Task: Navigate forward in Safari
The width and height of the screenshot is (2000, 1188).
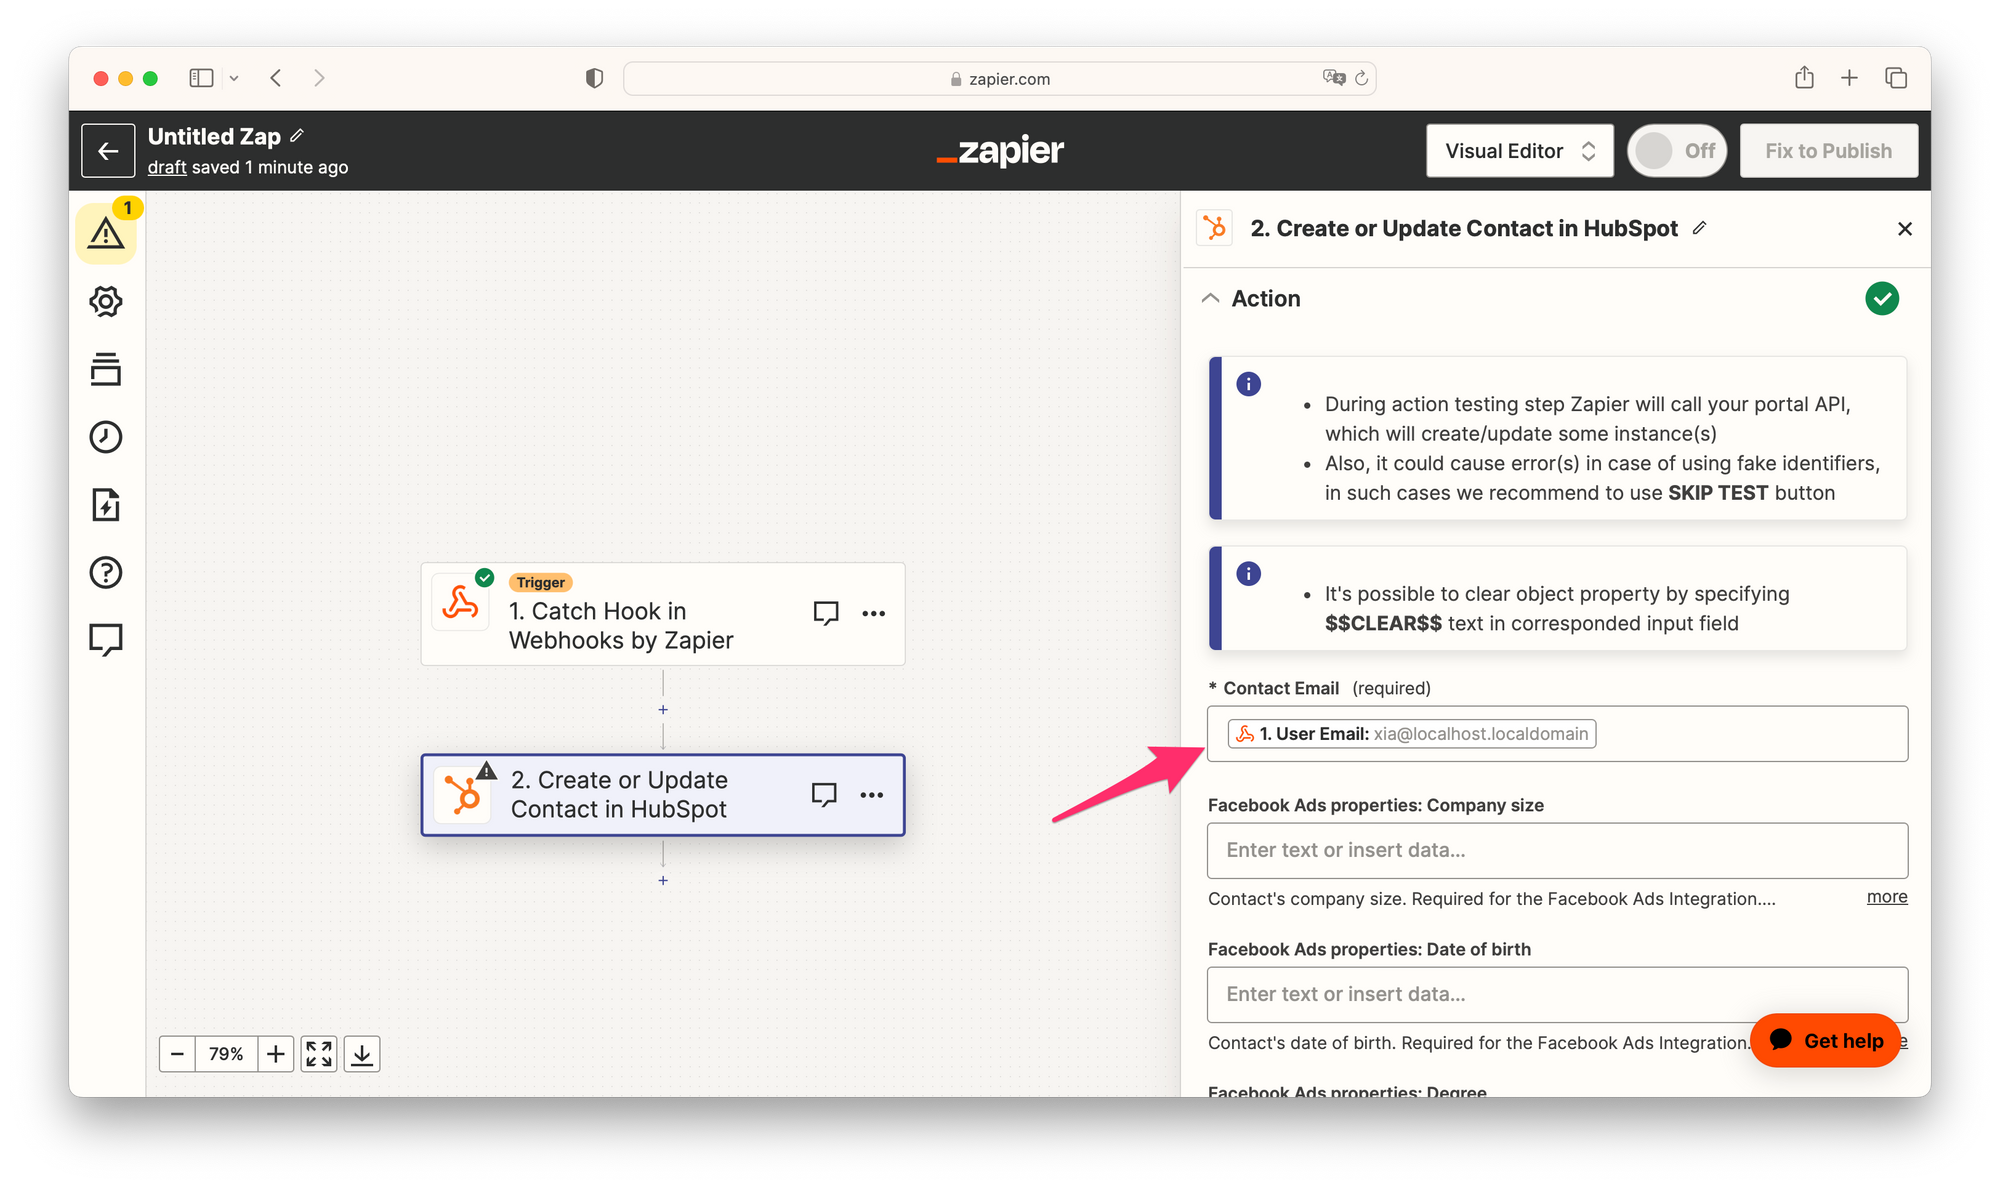Action: [319, 78]
